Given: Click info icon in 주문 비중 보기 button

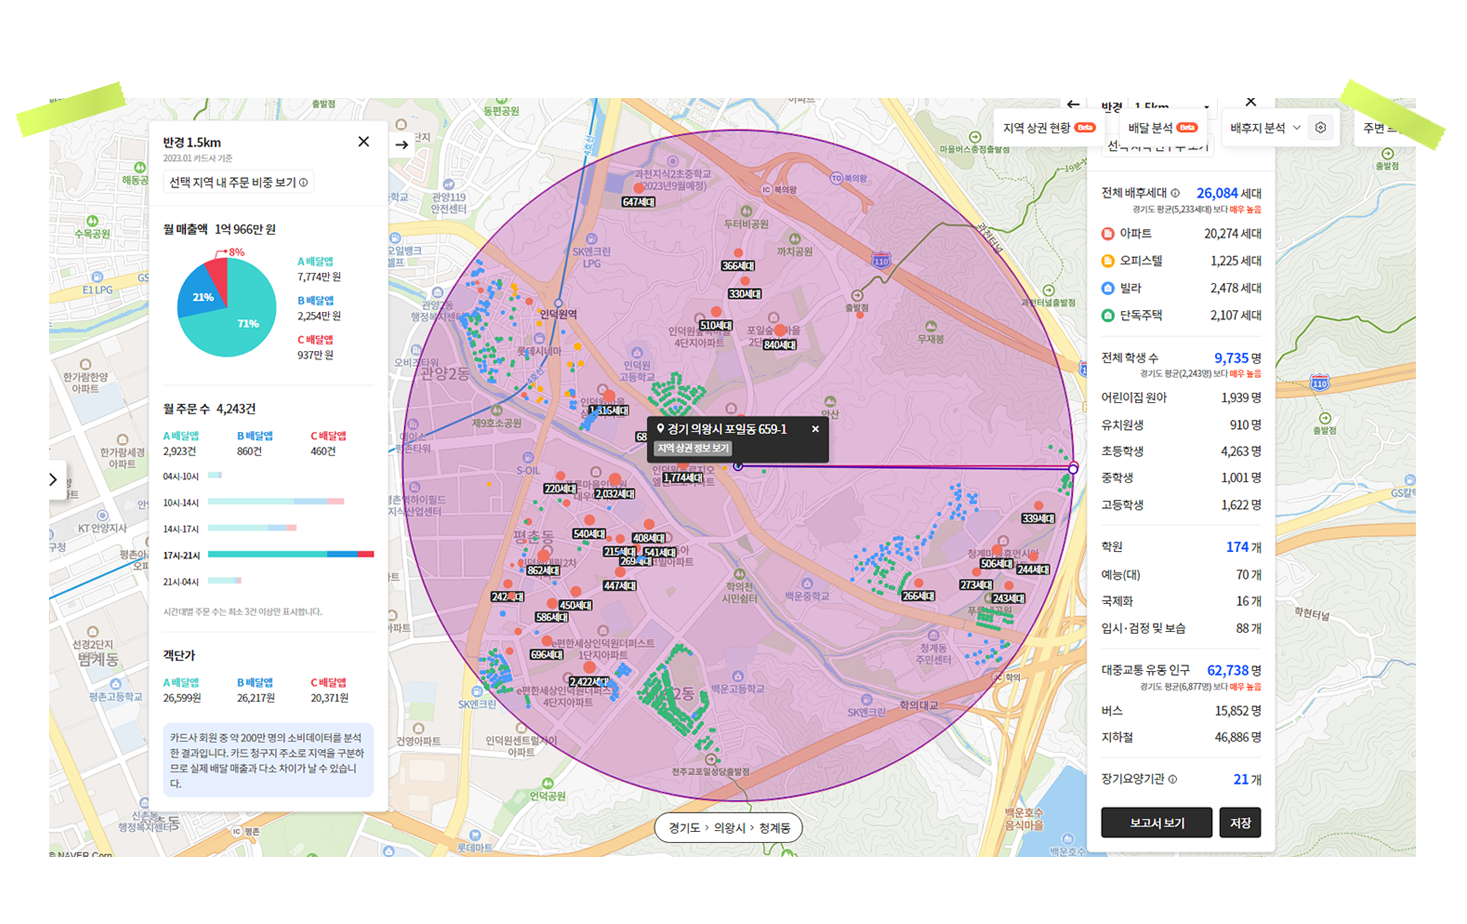Looking at the screenshot, I should tap(304, 183).
